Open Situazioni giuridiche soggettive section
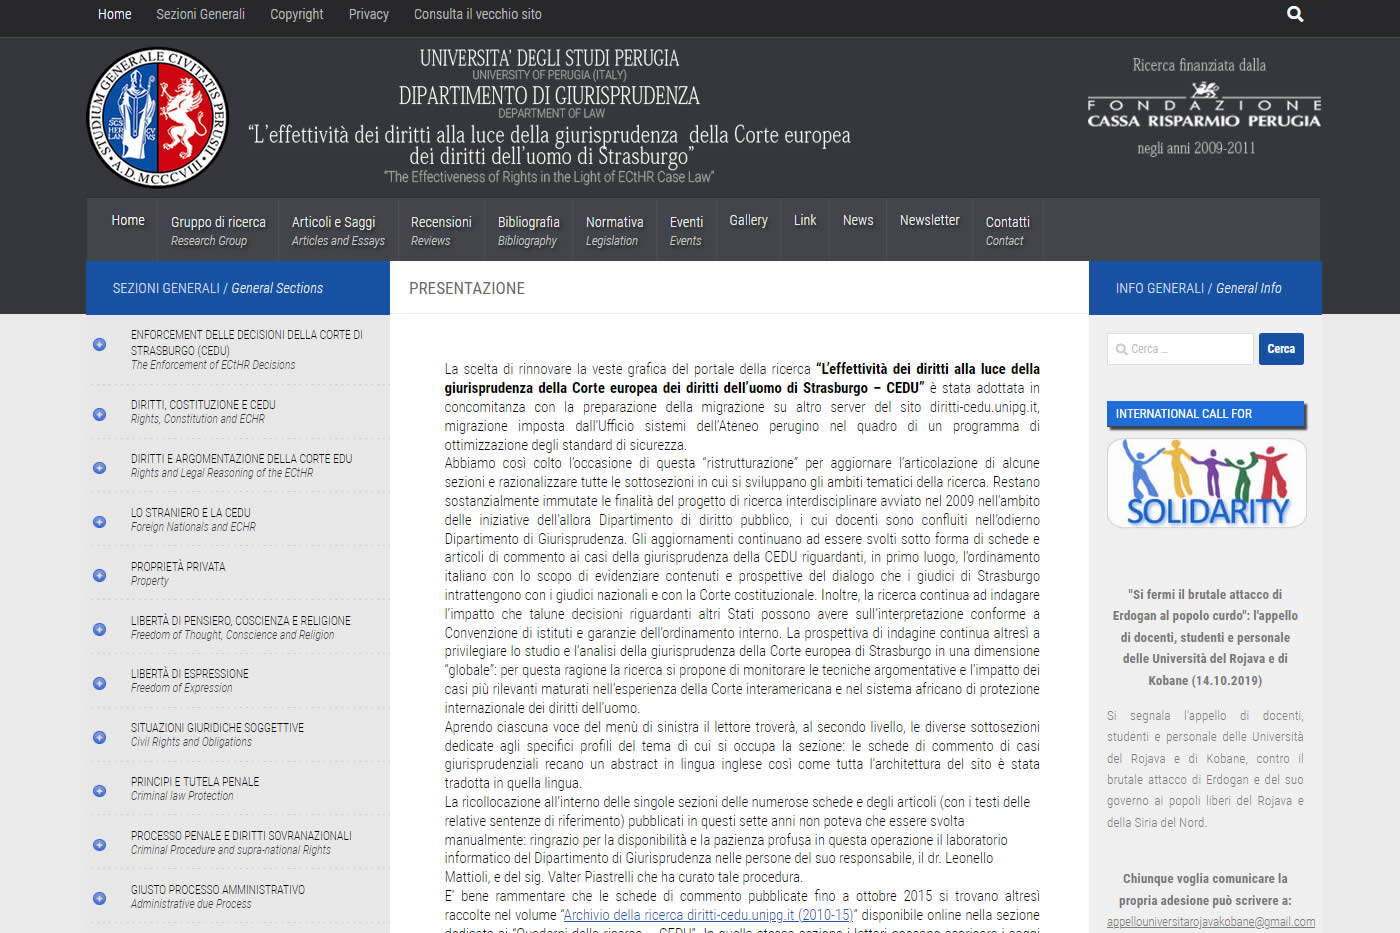Screen dimensions: 1400x933 click(217, 734)
